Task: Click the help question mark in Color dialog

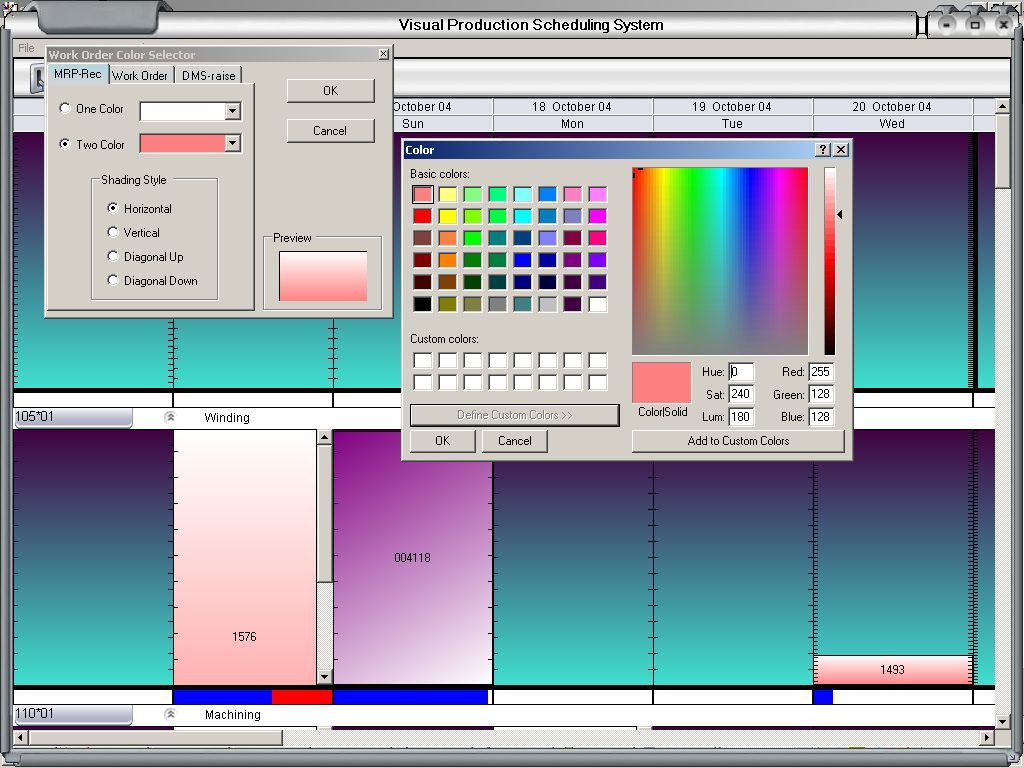Action: pyautogui.click(x=823, y=150)
